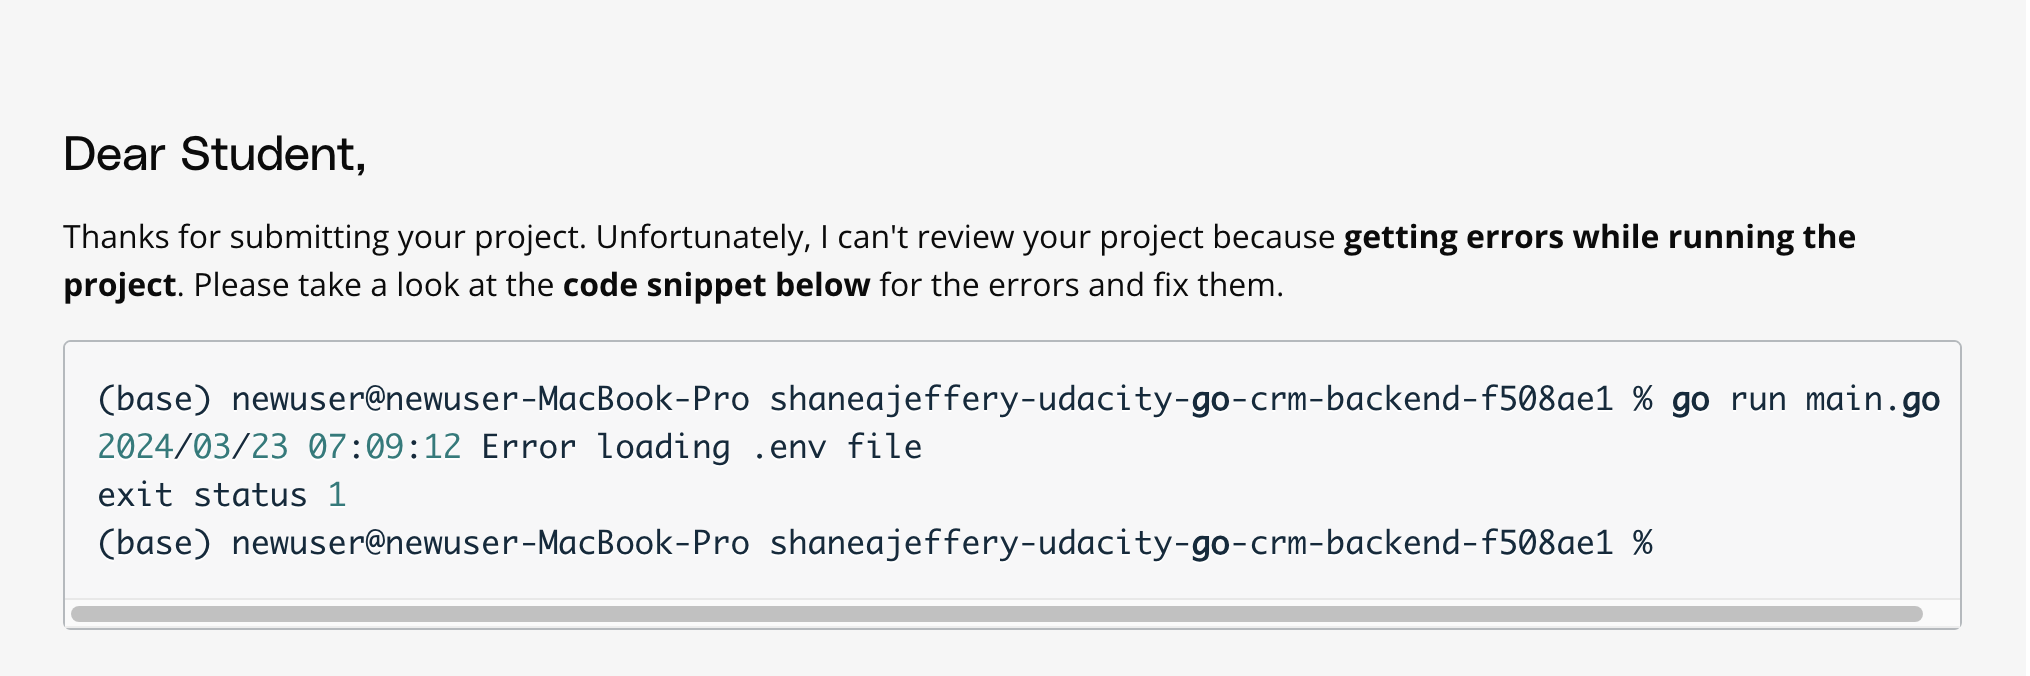Click the horizontal scrollbar under the code snippet

click(x=996, y=613)
